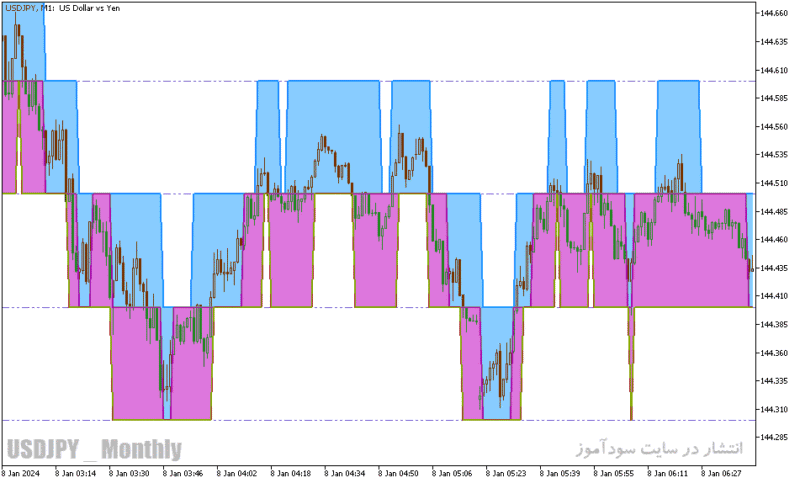Screen dimensions: 800x483
Task: Click the Persian watermark text at bottom right
Action: [x=660, y=448]
